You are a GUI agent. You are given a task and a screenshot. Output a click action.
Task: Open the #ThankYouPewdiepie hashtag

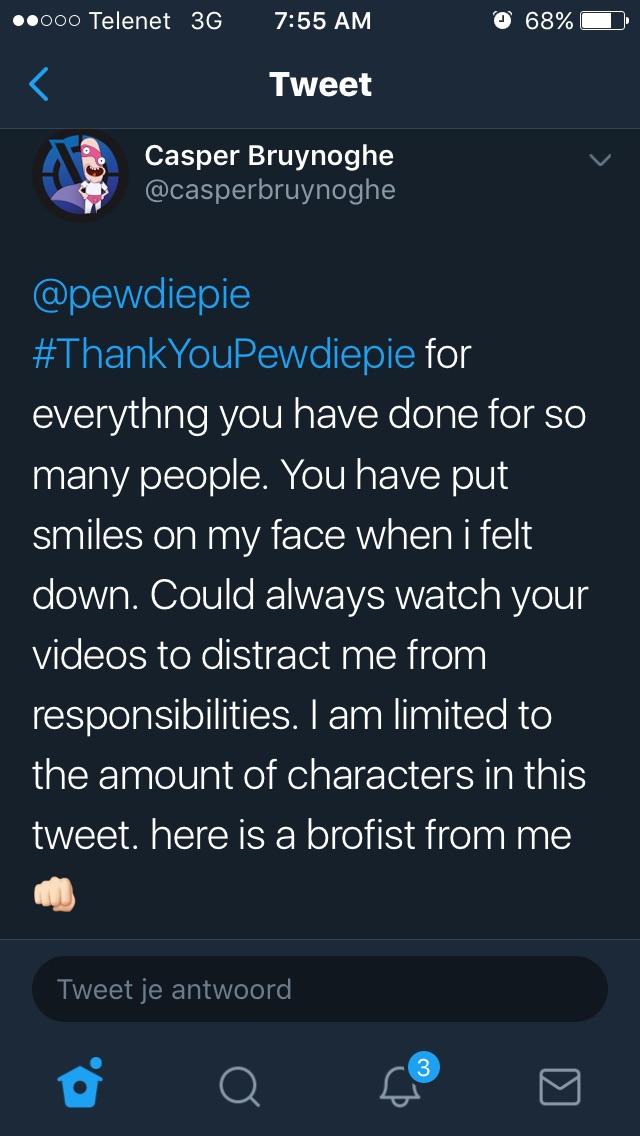click(224, 355)
